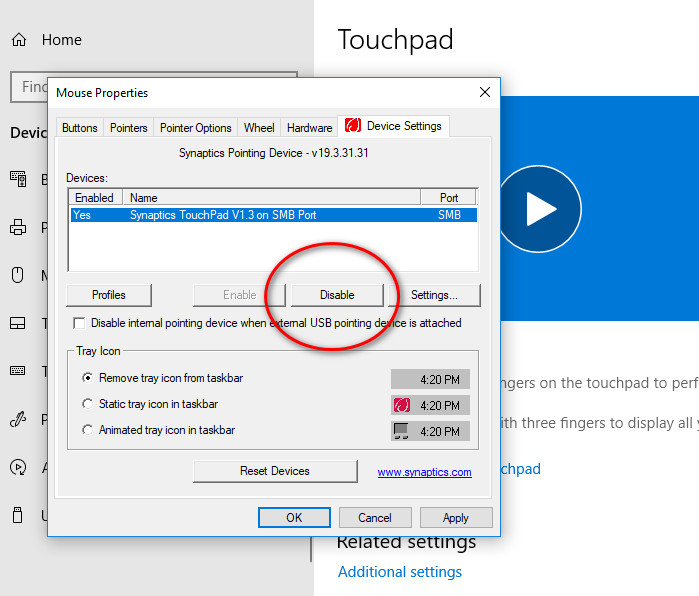Viewport: 699px width, 596px height.
Task: Select the Device Settings tab
Action: click(x=394, y=126)
